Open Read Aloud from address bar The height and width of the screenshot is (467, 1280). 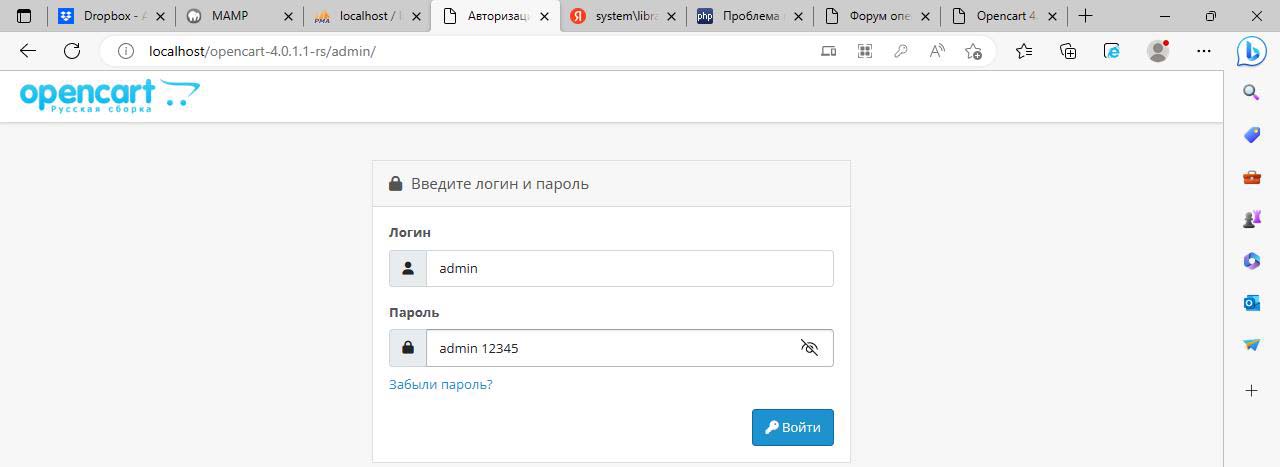tap(937, 51)
